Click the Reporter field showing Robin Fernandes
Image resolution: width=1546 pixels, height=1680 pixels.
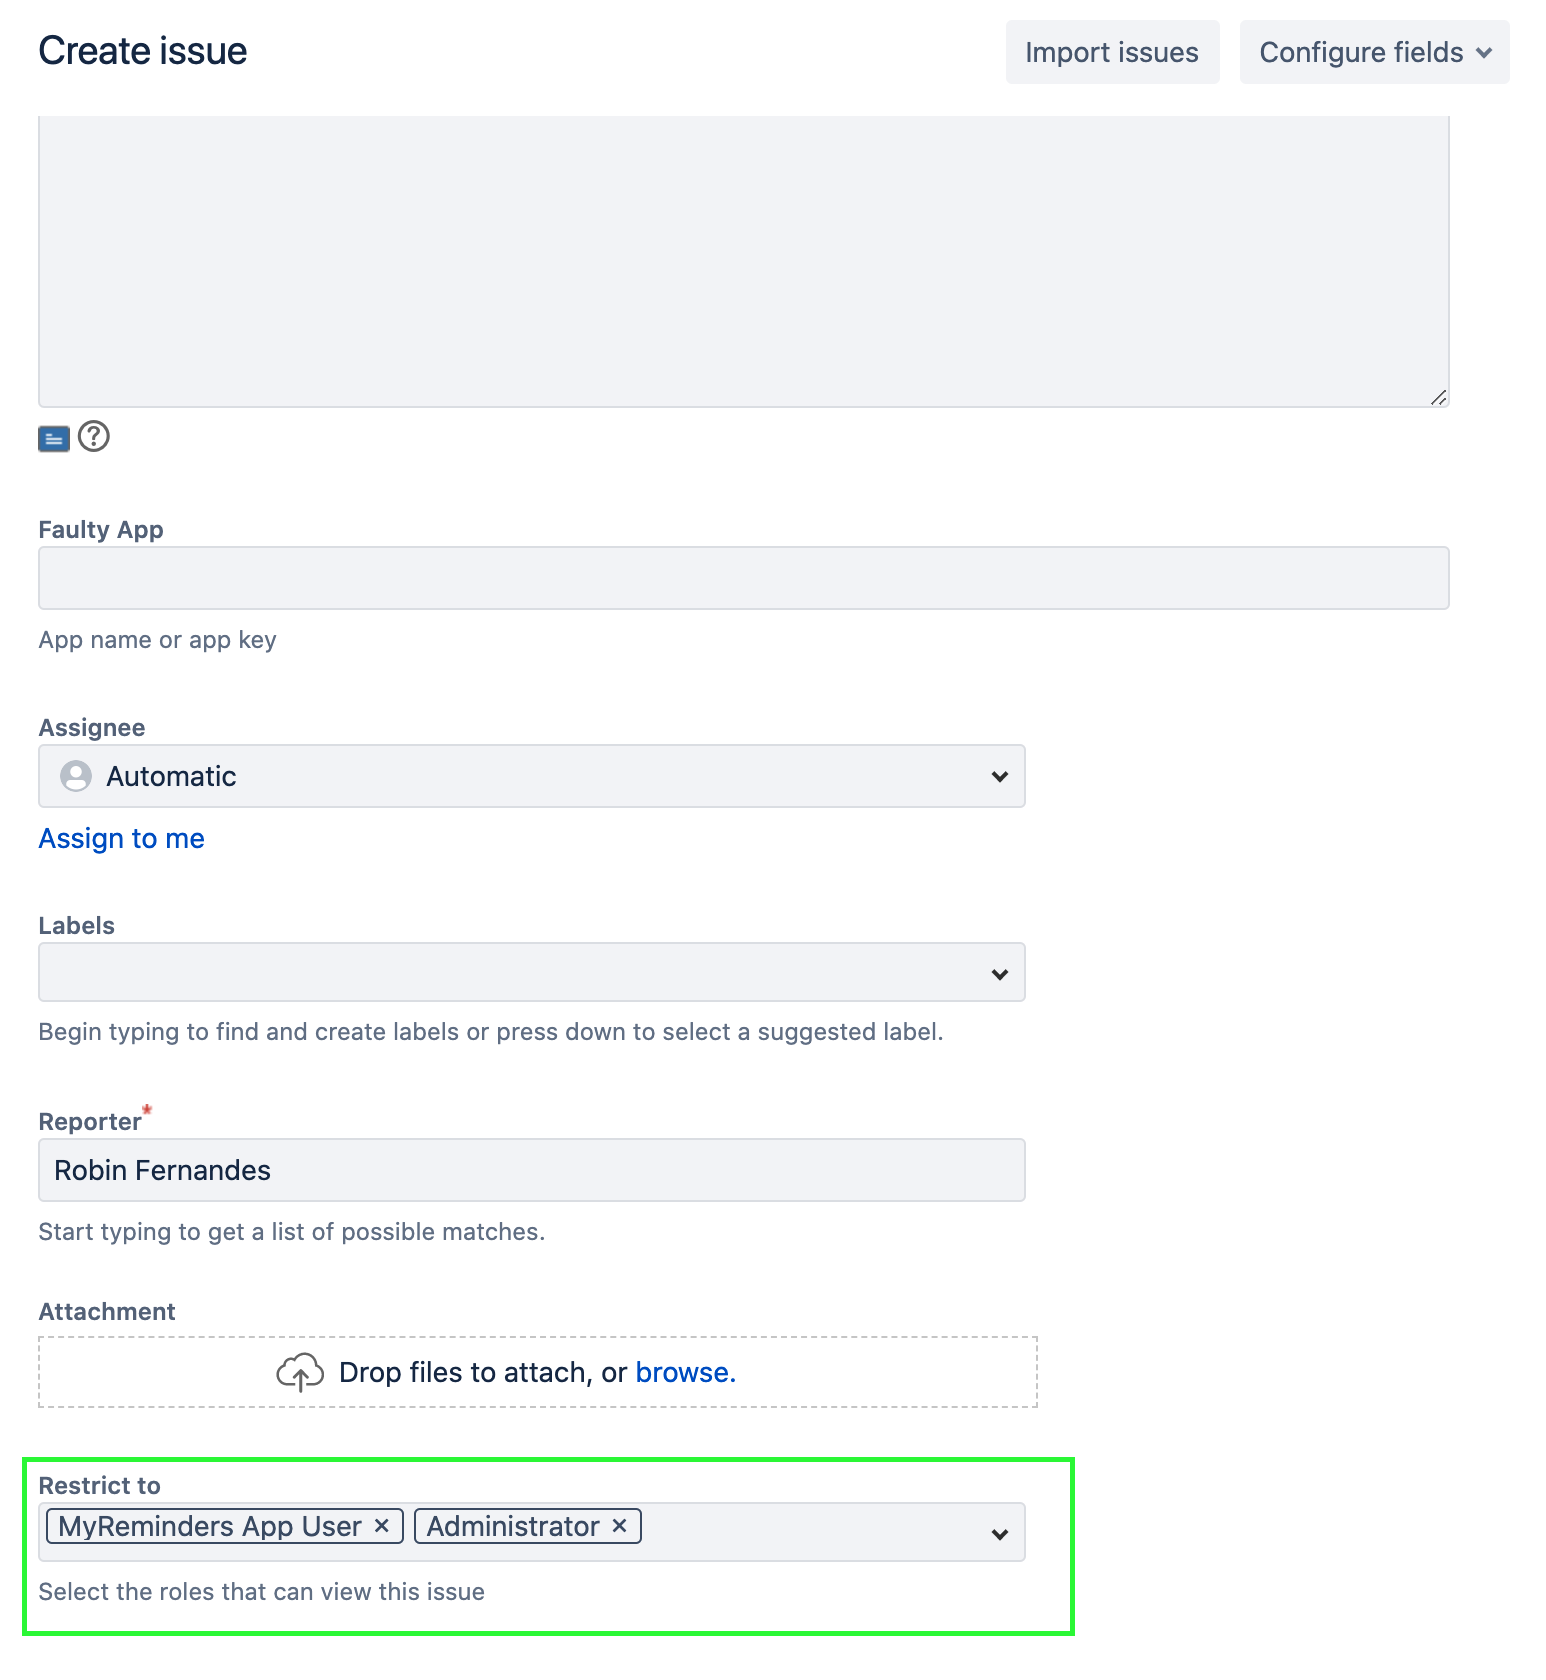click(531, 1169)
